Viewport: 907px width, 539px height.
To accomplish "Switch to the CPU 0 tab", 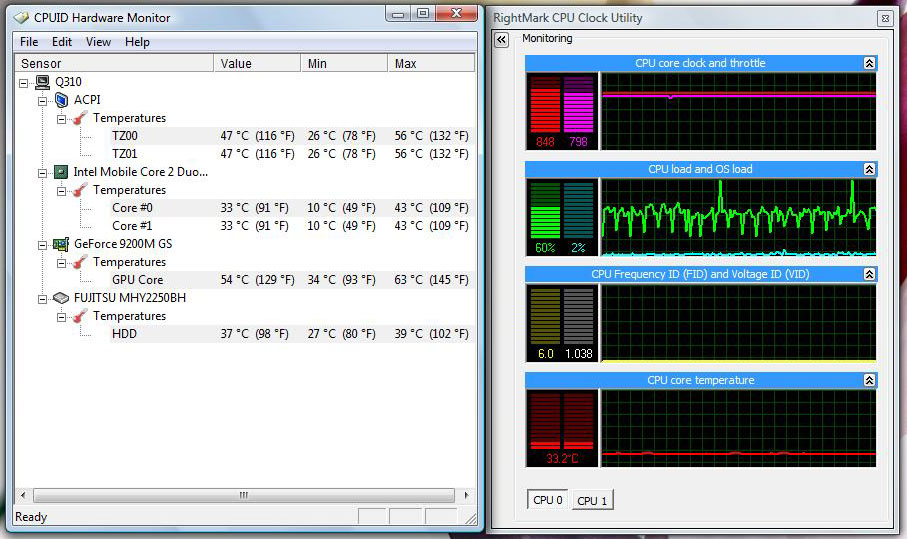I will click(x=547, y=500).
